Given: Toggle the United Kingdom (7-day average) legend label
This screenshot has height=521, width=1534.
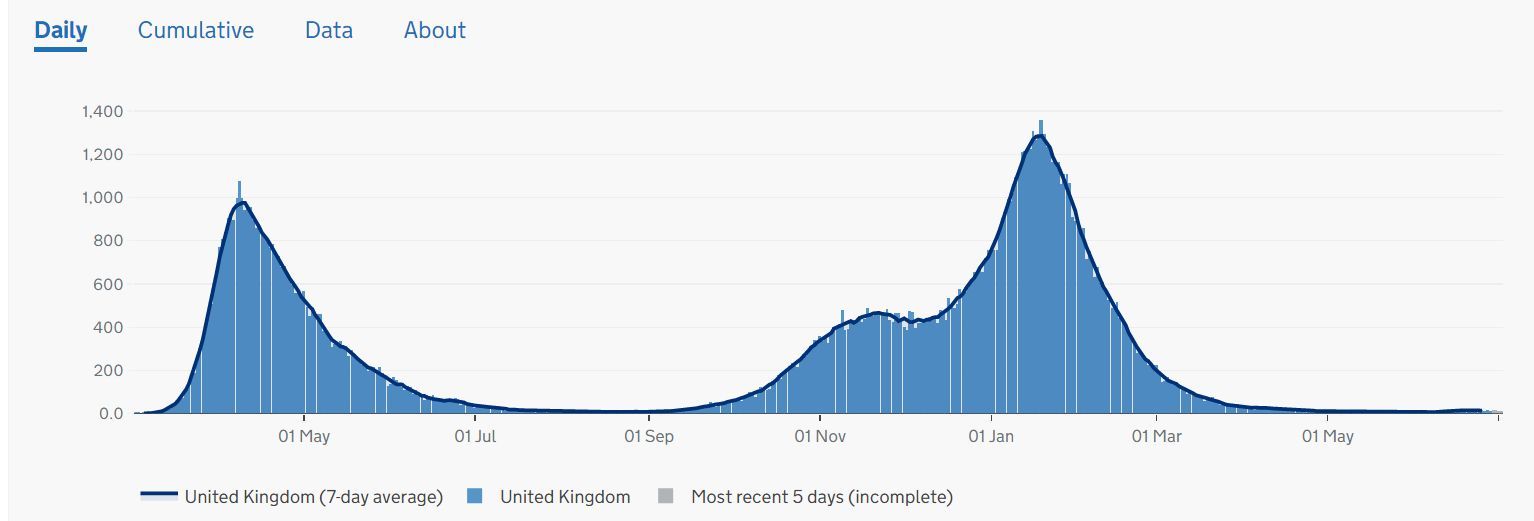Looking at the screenshot, I should (313, 496).
